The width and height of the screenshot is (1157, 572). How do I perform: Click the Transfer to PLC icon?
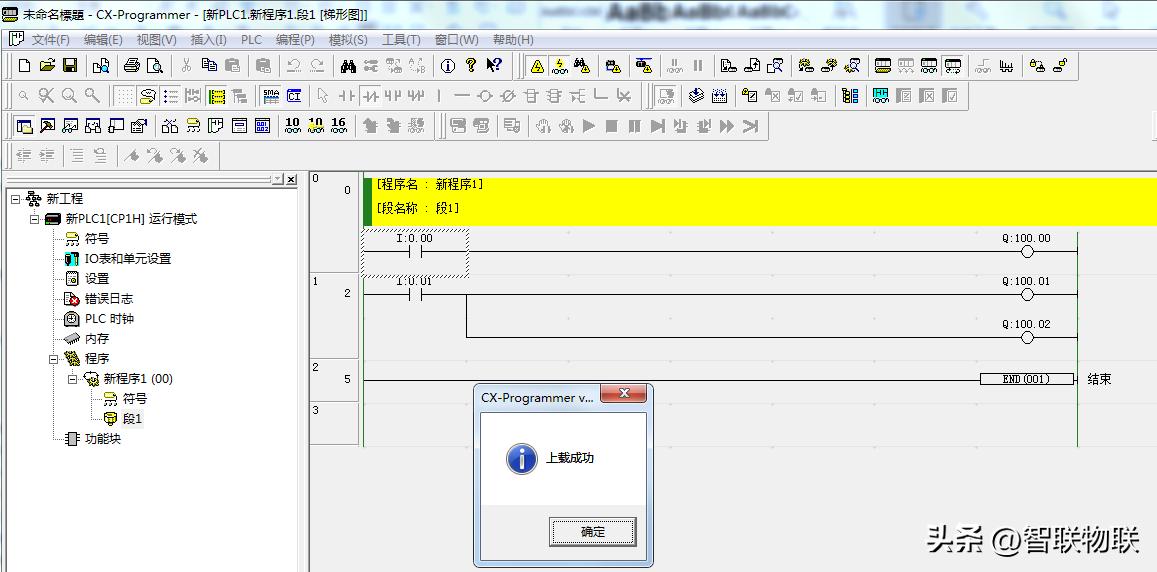[729, 66]
